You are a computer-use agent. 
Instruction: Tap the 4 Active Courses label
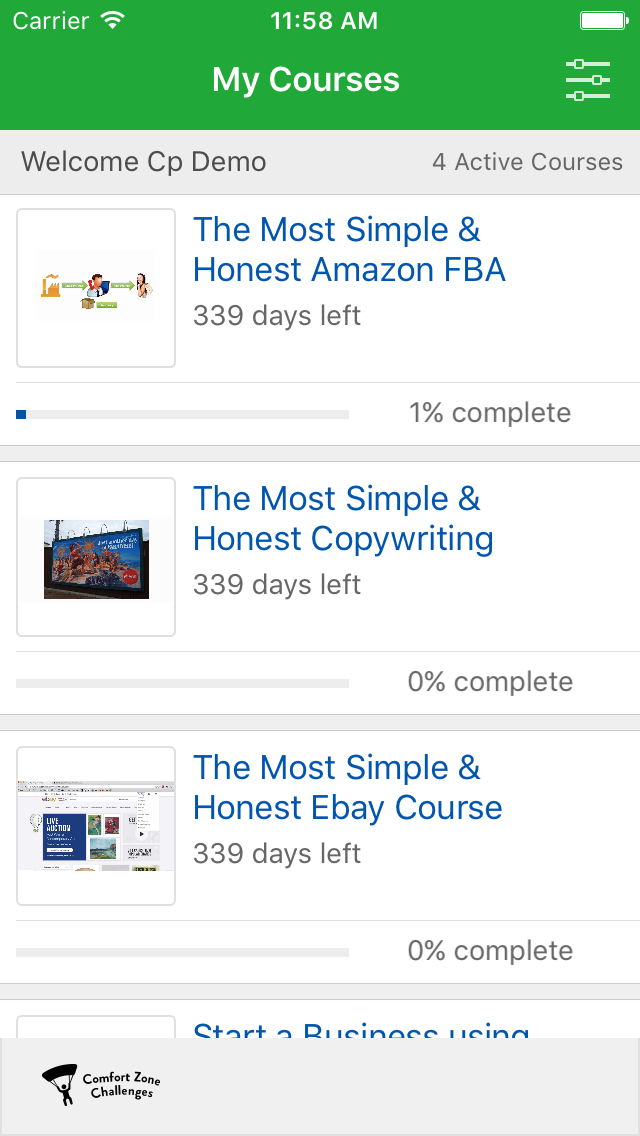[x=528, y=162]
